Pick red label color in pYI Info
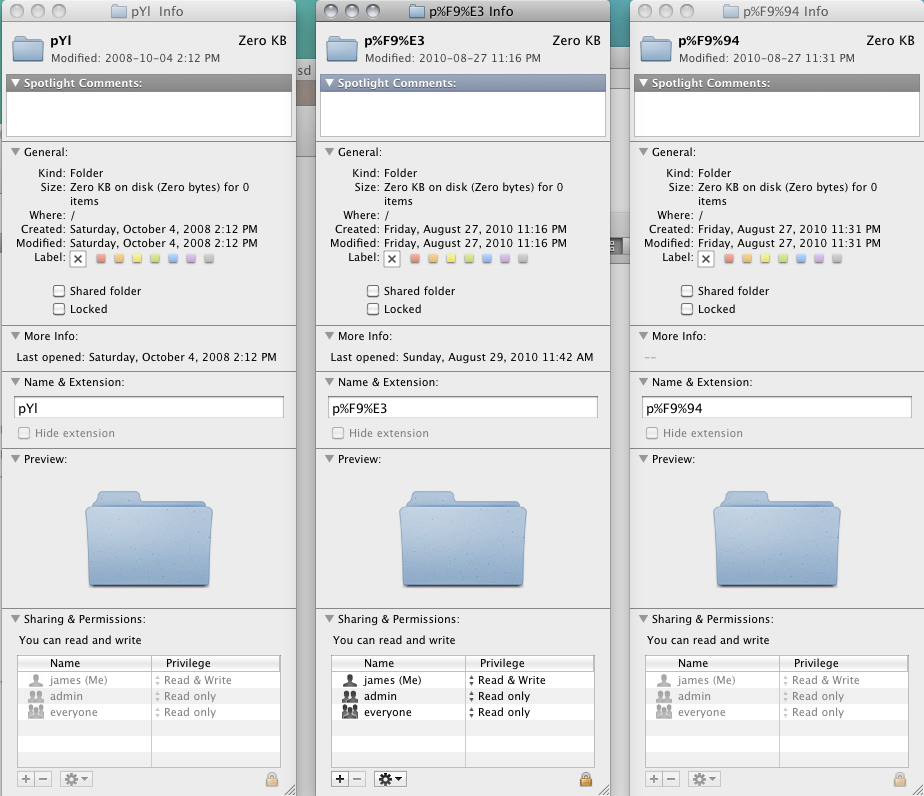The height and width of the screenshot is (796, 924). [x=101, y=259]
